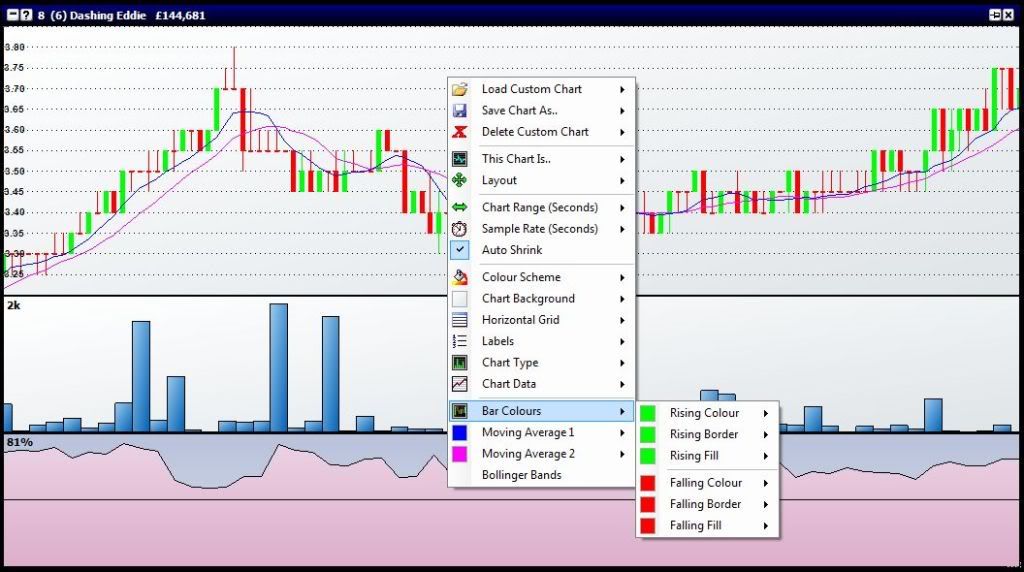Click the magenta Moving Average 2 colour swatch
This screenshot has width=1024, height=572.
460,454
